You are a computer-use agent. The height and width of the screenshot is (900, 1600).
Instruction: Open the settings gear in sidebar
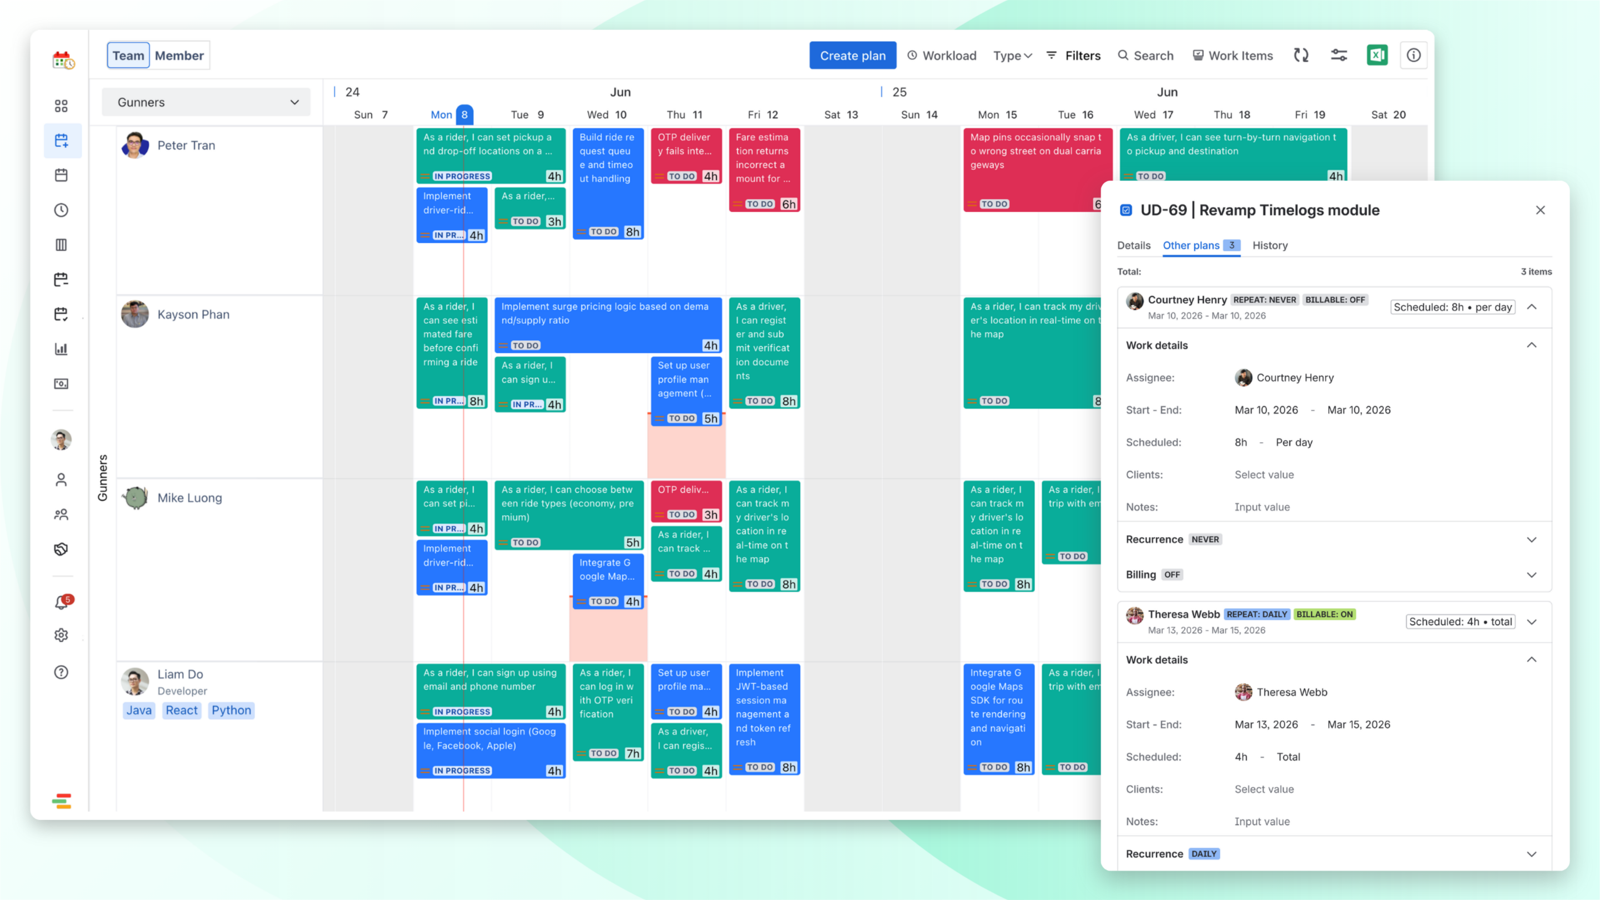coord(61,636)
